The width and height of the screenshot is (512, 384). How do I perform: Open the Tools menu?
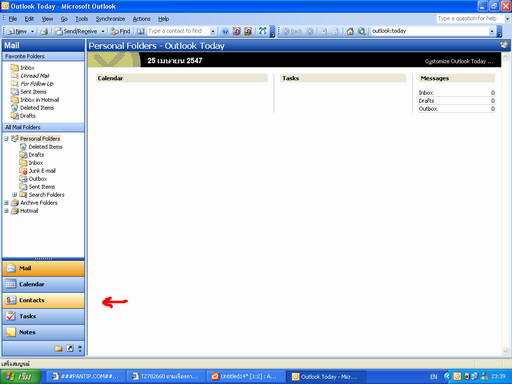82,19
